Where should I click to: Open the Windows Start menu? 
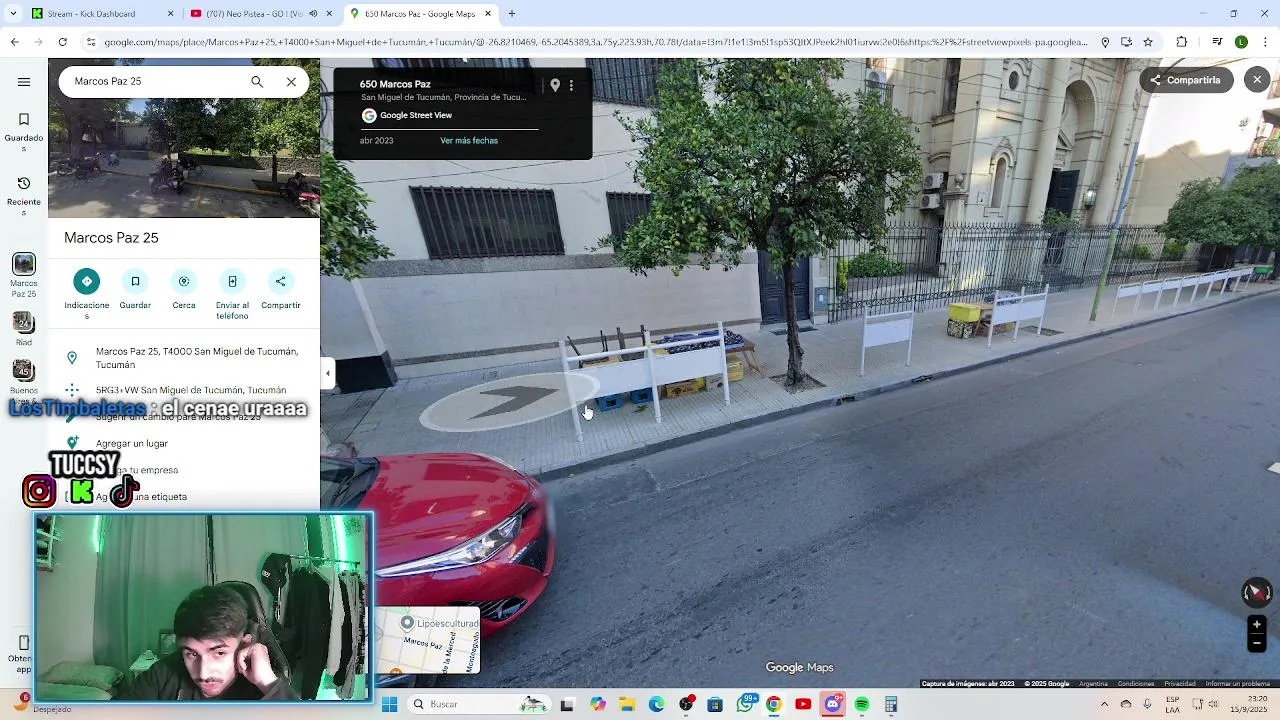[389, 704]
